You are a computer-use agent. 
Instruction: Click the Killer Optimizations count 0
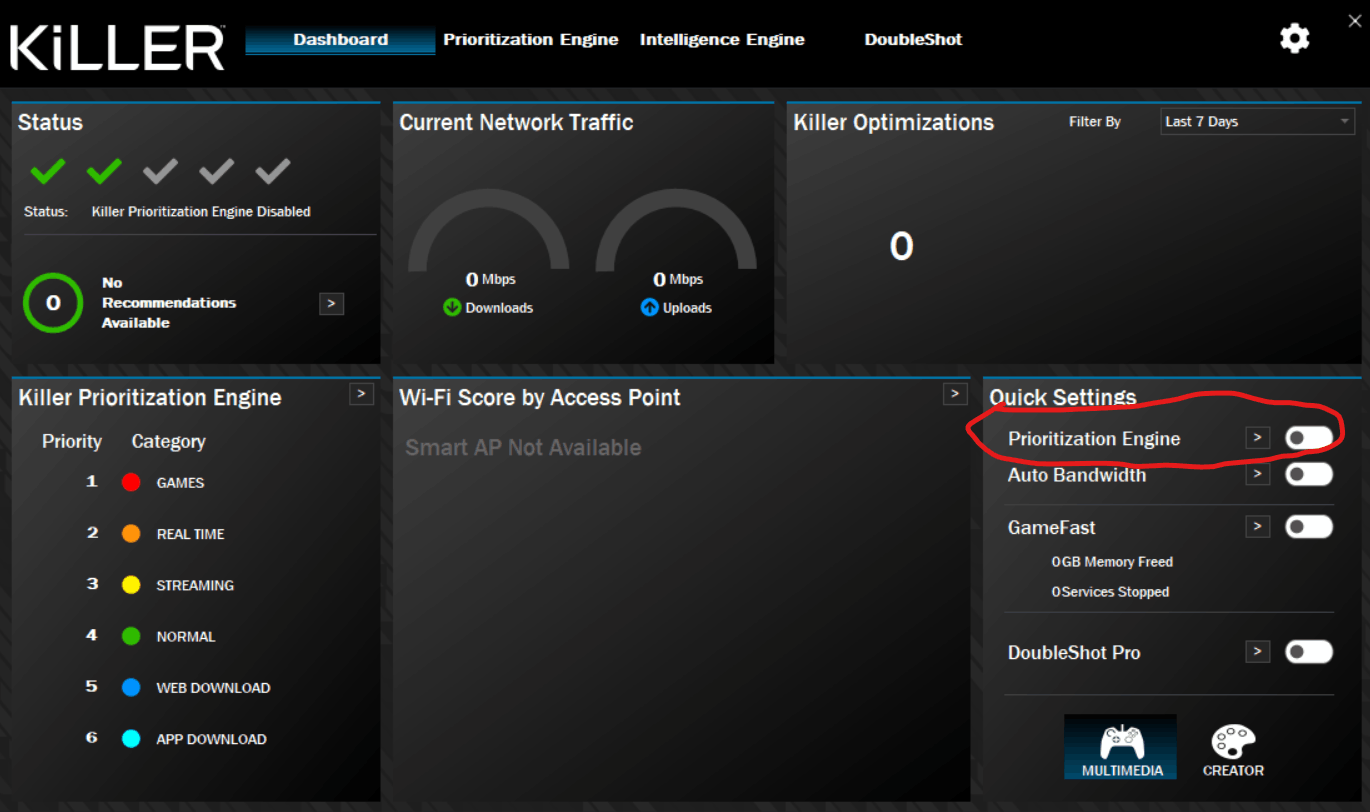coord(901,246)
